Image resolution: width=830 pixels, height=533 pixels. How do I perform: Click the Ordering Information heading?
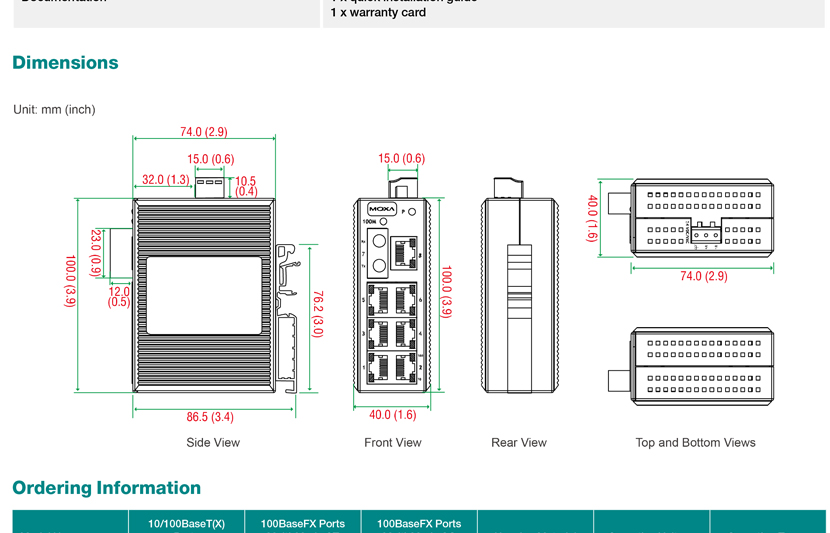point(106,487)
